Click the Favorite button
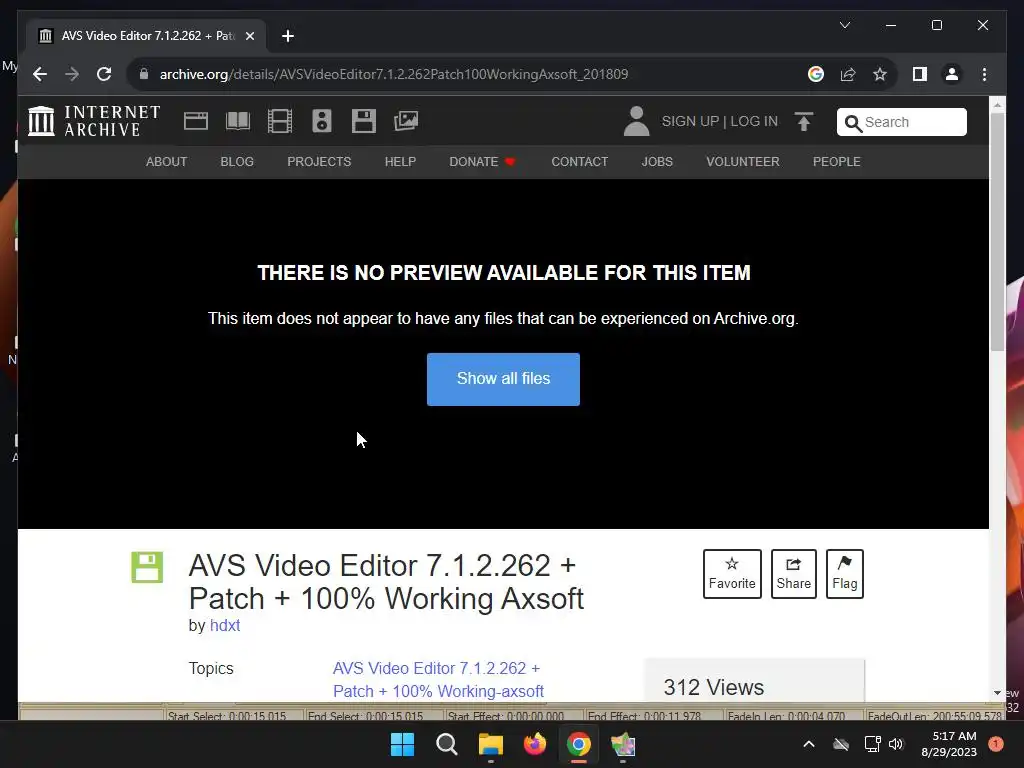 [x=732, y=574]
